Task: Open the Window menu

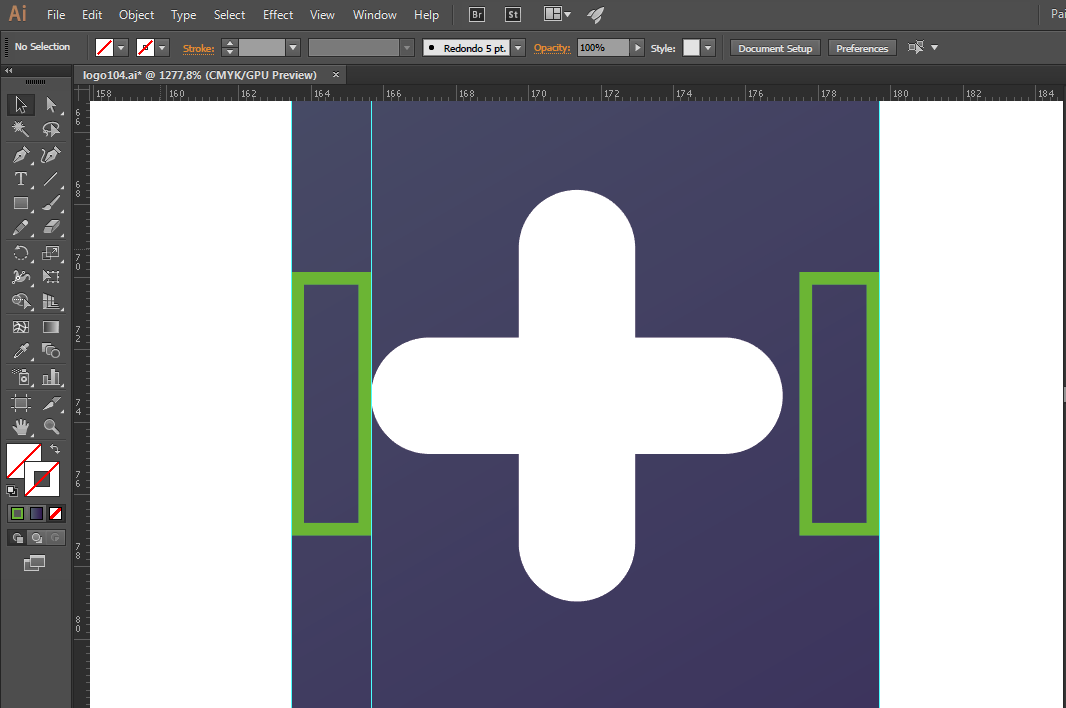Action: point(375,15)
